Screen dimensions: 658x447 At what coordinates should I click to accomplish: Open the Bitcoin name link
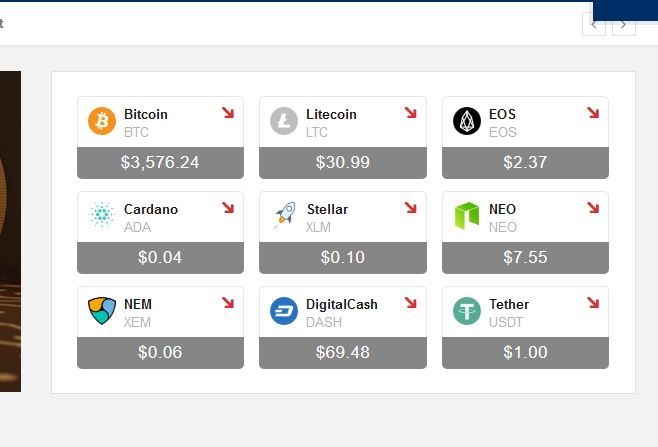146,114
